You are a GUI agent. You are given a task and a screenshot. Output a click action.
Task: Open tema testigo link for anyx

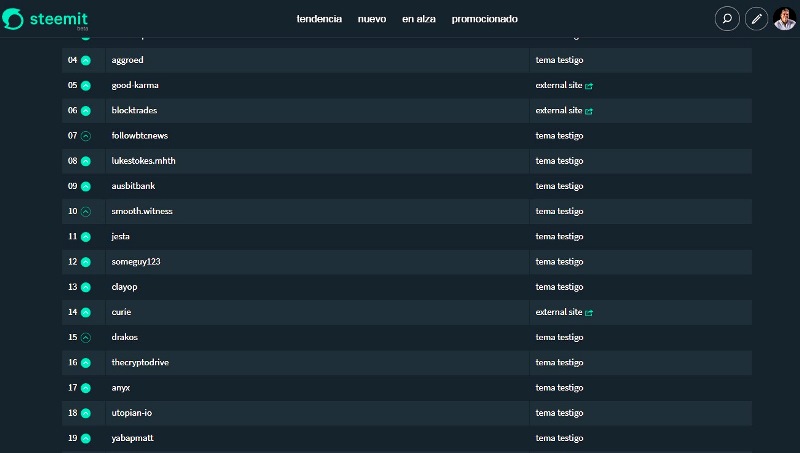[x=559, y=388]
